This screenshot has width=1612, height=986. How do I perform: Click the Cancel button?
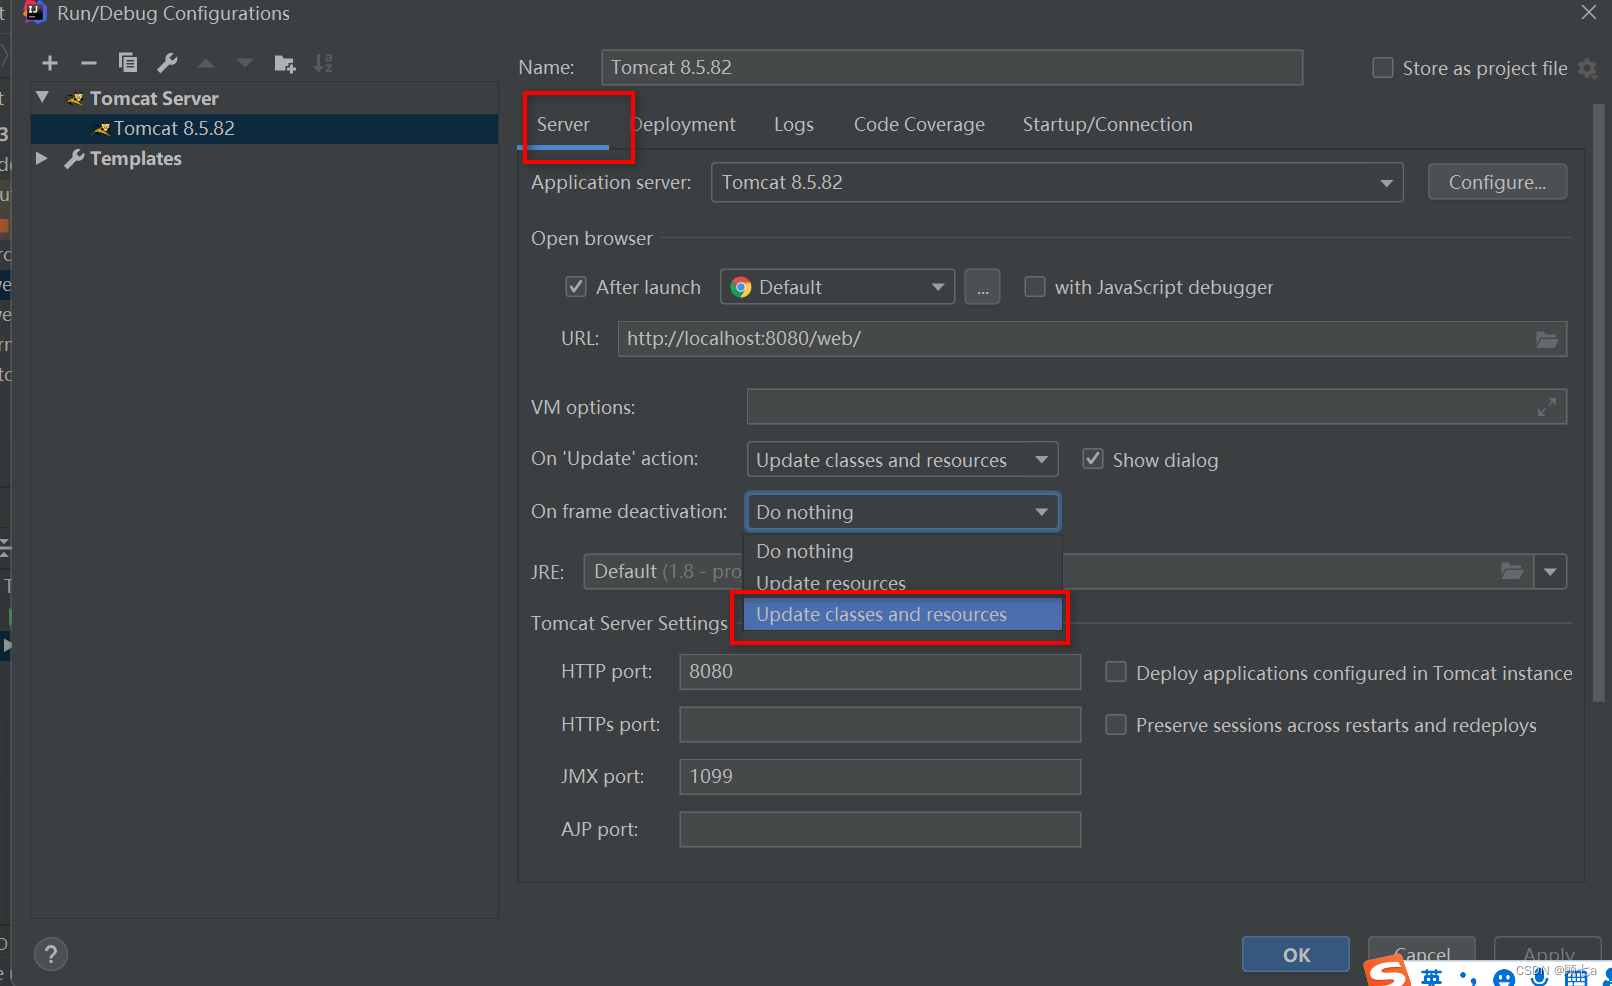tap(1422, 955)
